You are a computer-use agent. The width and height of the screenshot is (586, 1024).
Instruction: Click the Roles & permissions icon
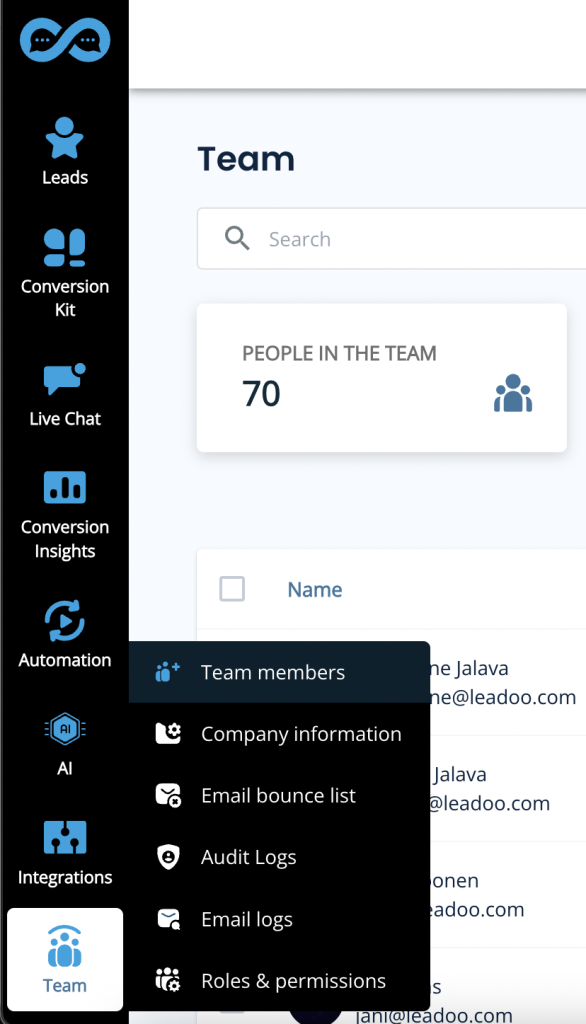click(x=168, y=981)
